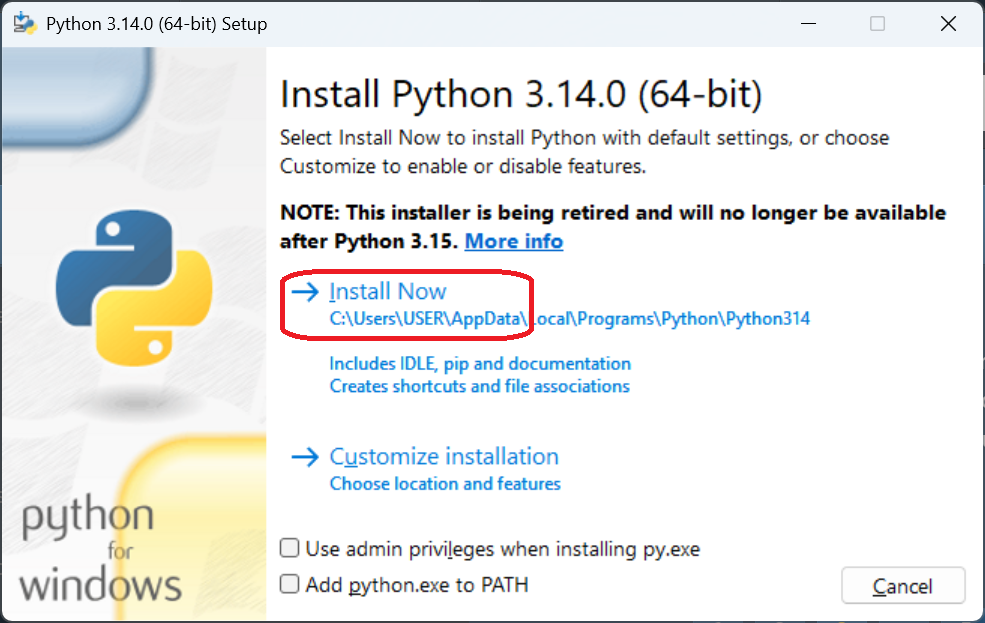Click Includes IDLE, pip and documentation text
The image size is (985, 623).
(x=480, y=363)
